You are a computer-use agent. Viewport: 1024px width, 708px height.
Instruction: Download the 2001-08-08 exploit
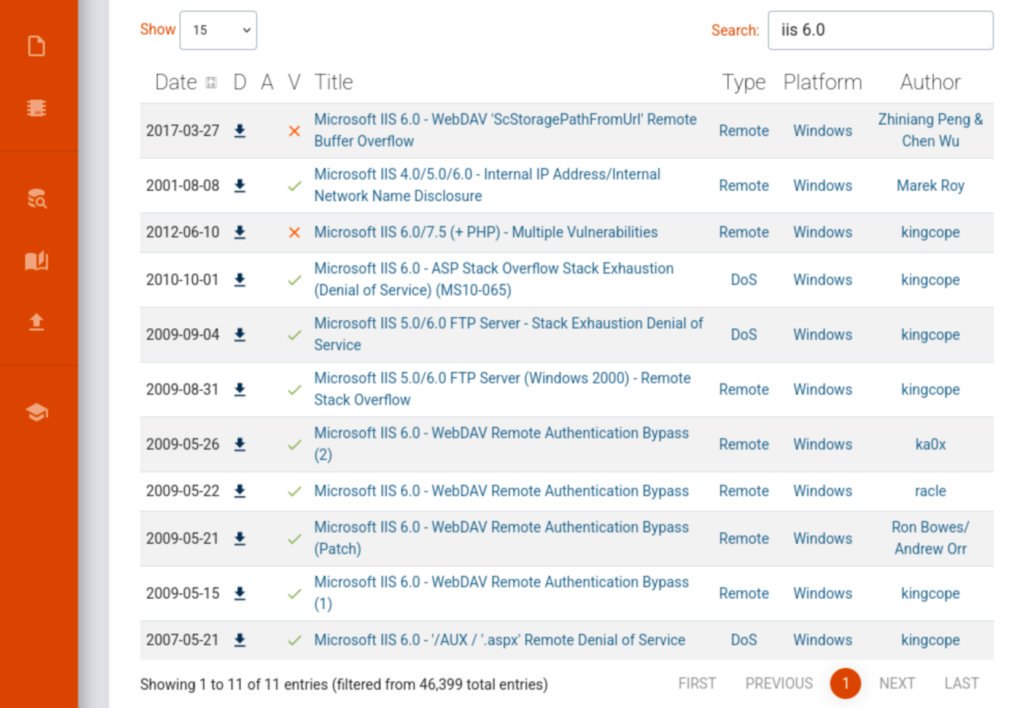pos(240,185)
